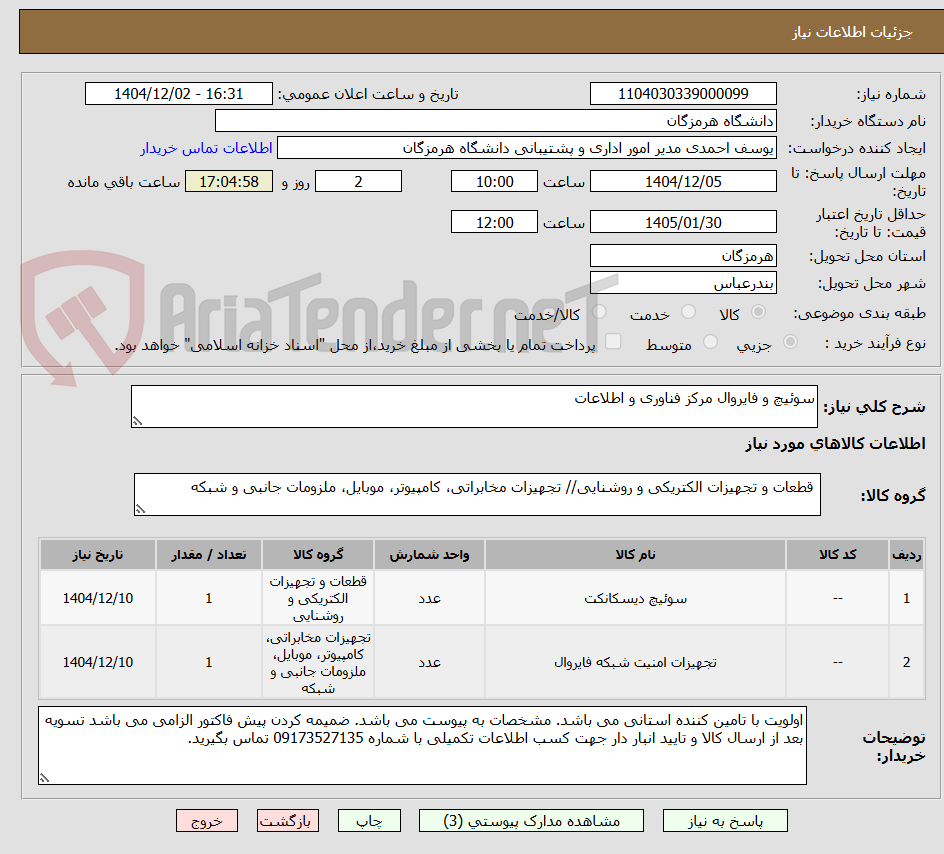Viewport: 944px width, 854px height.
Task: Click the گروه کالا textarea
Action: point(477,494)
